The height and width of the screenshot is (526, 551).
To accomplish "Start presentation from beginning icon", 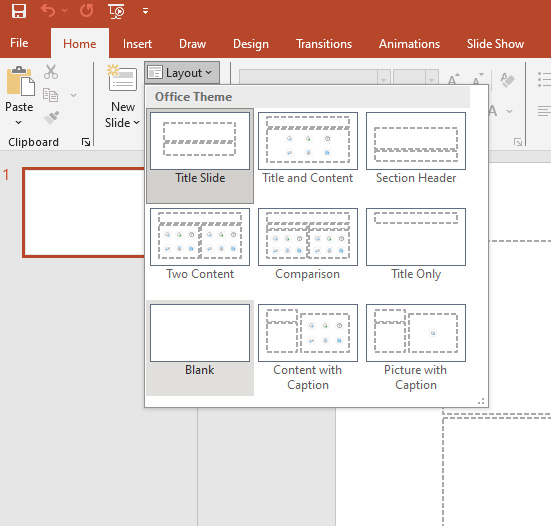I will tap(116, 11).
